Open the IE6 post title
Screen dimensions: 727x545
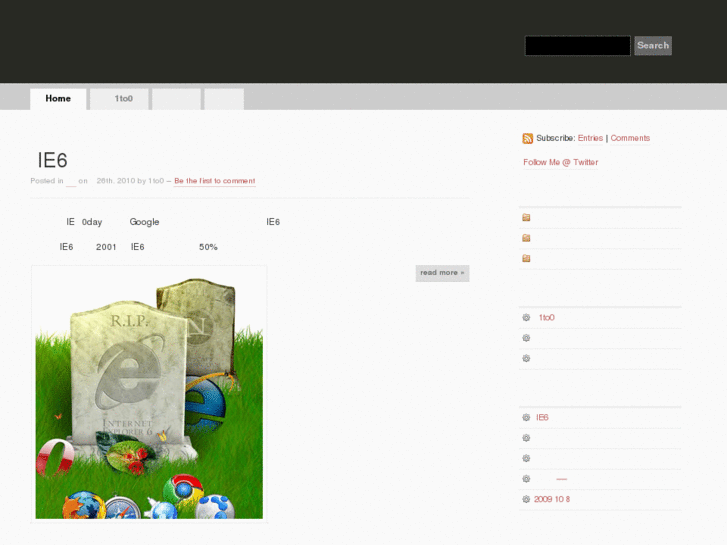tap(52, 160)
